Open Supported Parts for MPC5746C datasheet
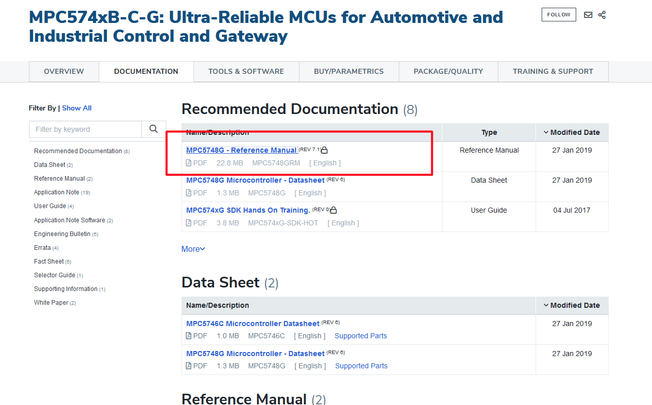 pos(360,336)
